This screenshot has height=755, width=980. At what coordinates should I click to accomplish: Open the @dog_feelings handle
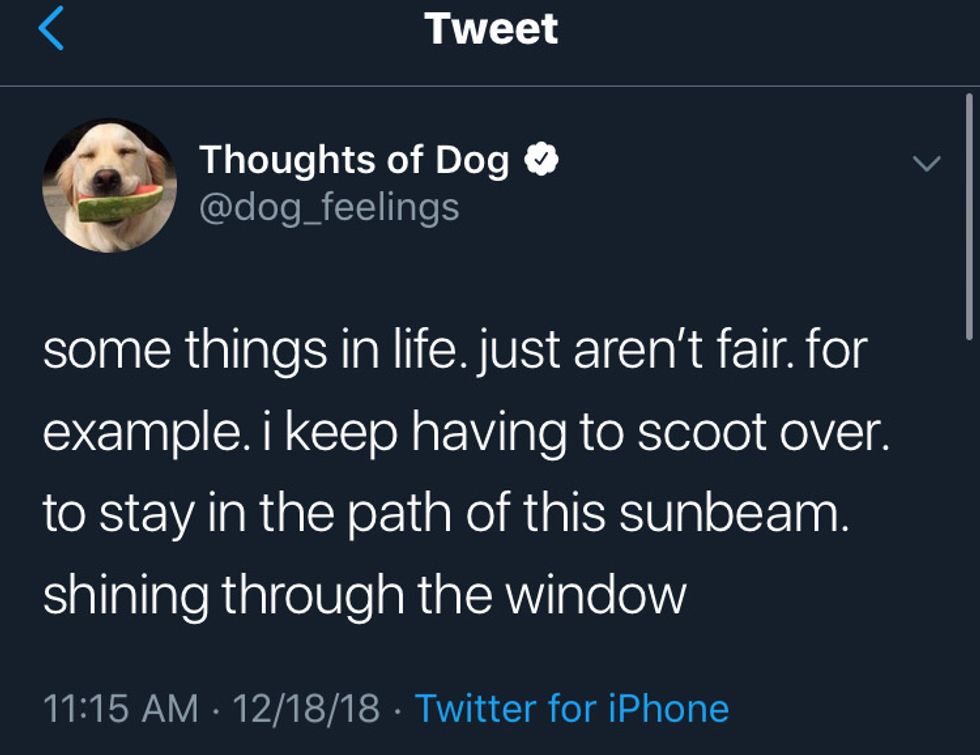pos(329,207)
